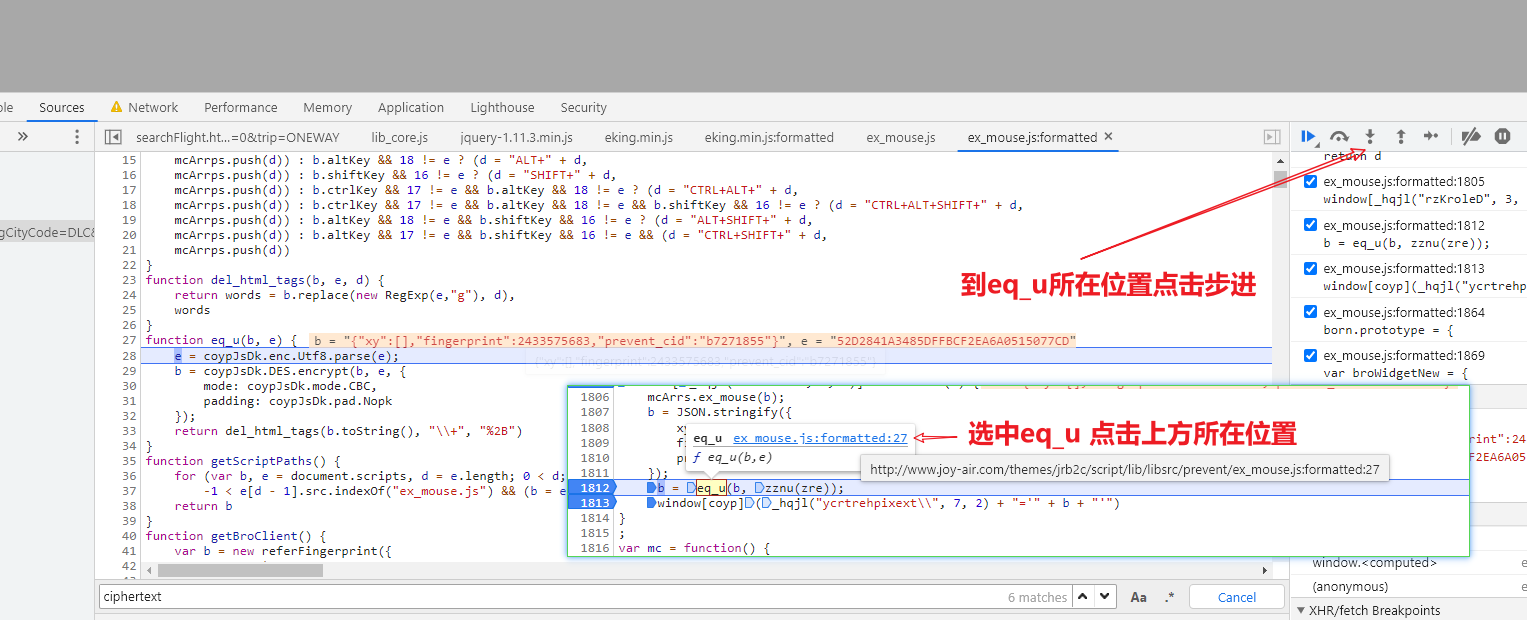Open the Memory panel tab
The width and height of the screenshot is (1527, 620).
click(x=327, y=107)
